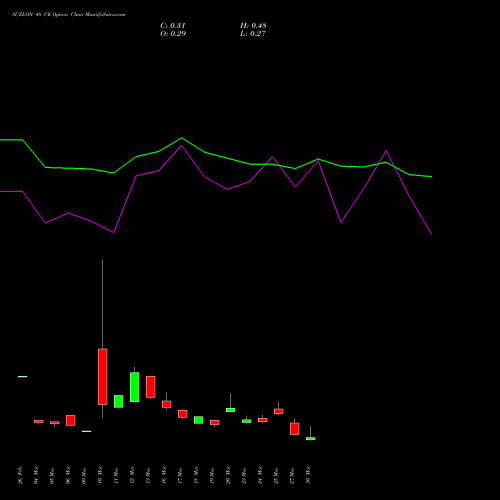Select the small red 04 Mar candlestick
This screenshot has width=500, height=500.
39,421
